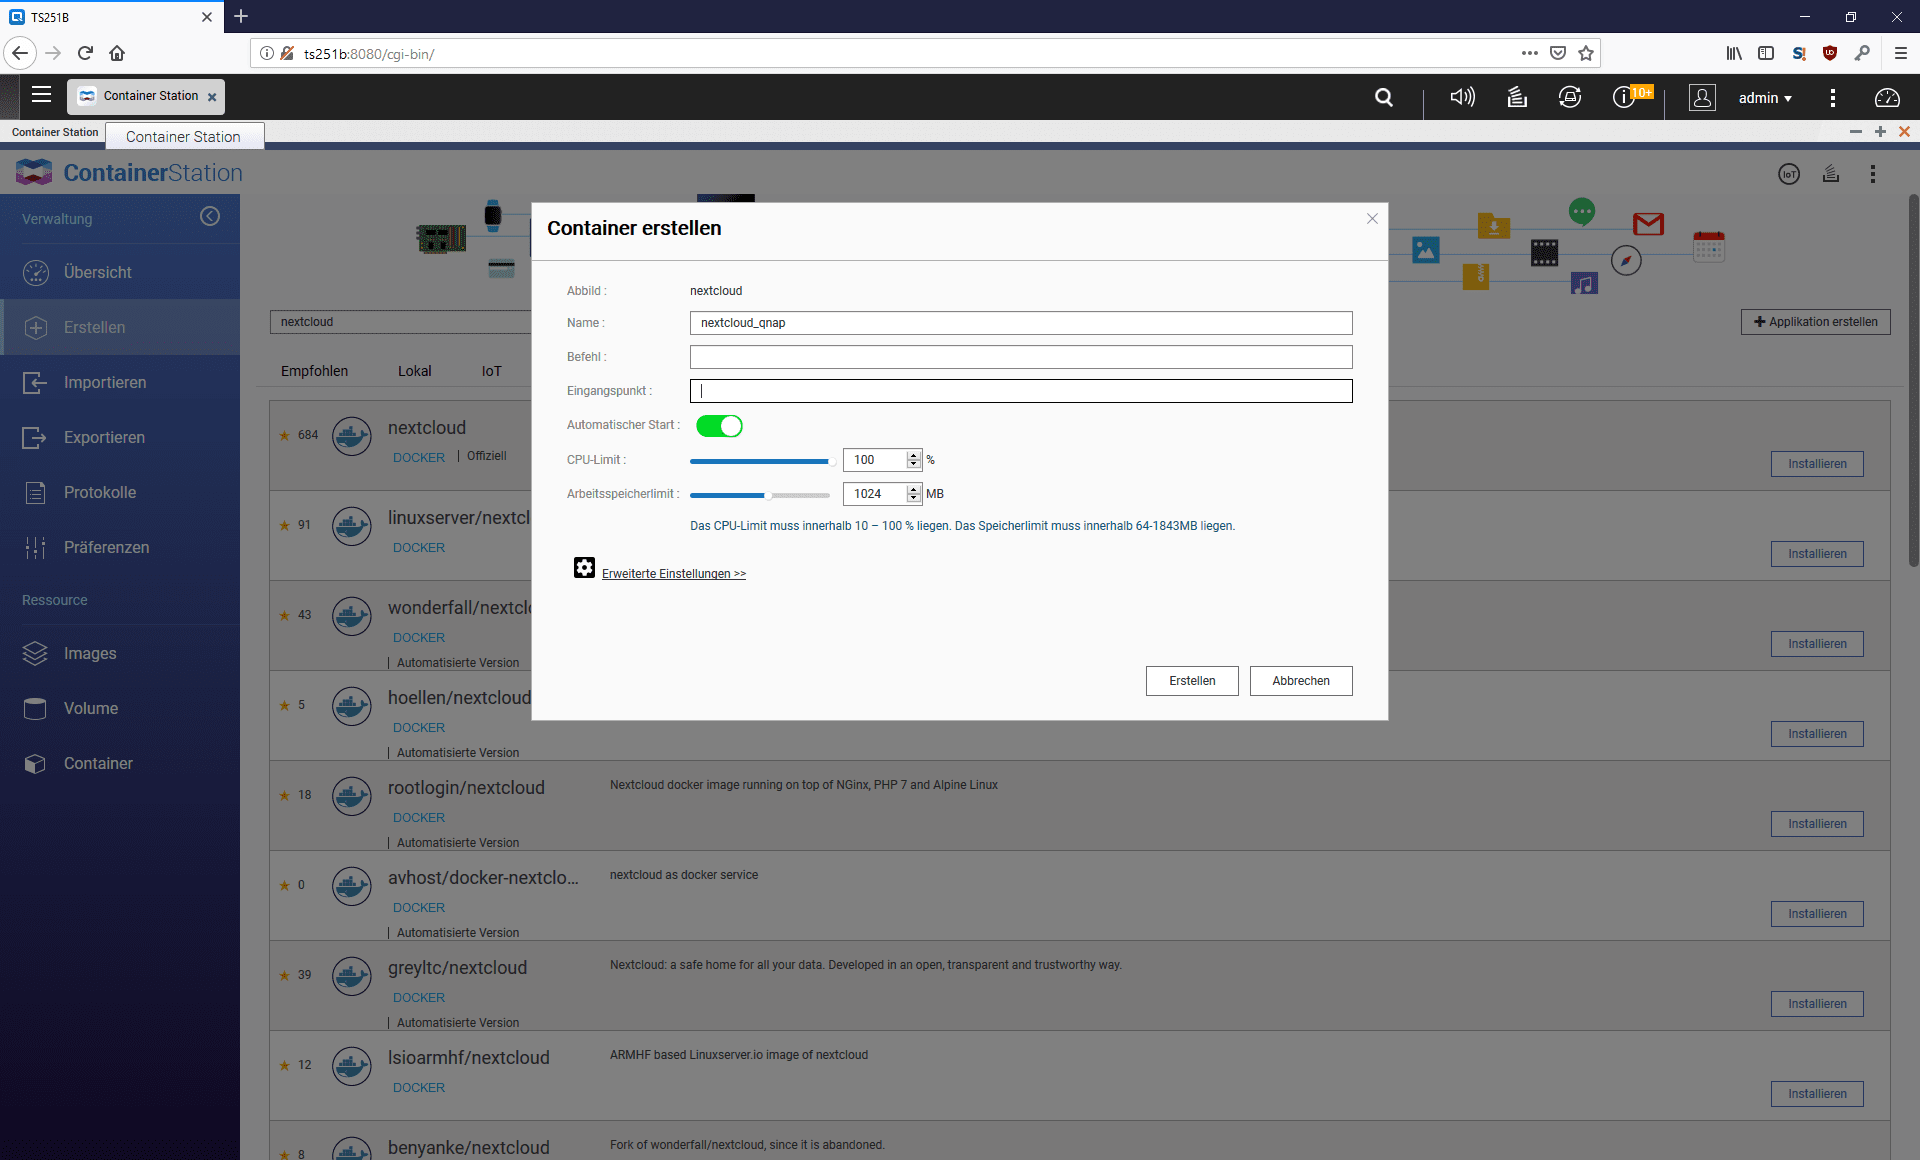Open the notifications info icon with 10+ badge

pos(1625,97)
